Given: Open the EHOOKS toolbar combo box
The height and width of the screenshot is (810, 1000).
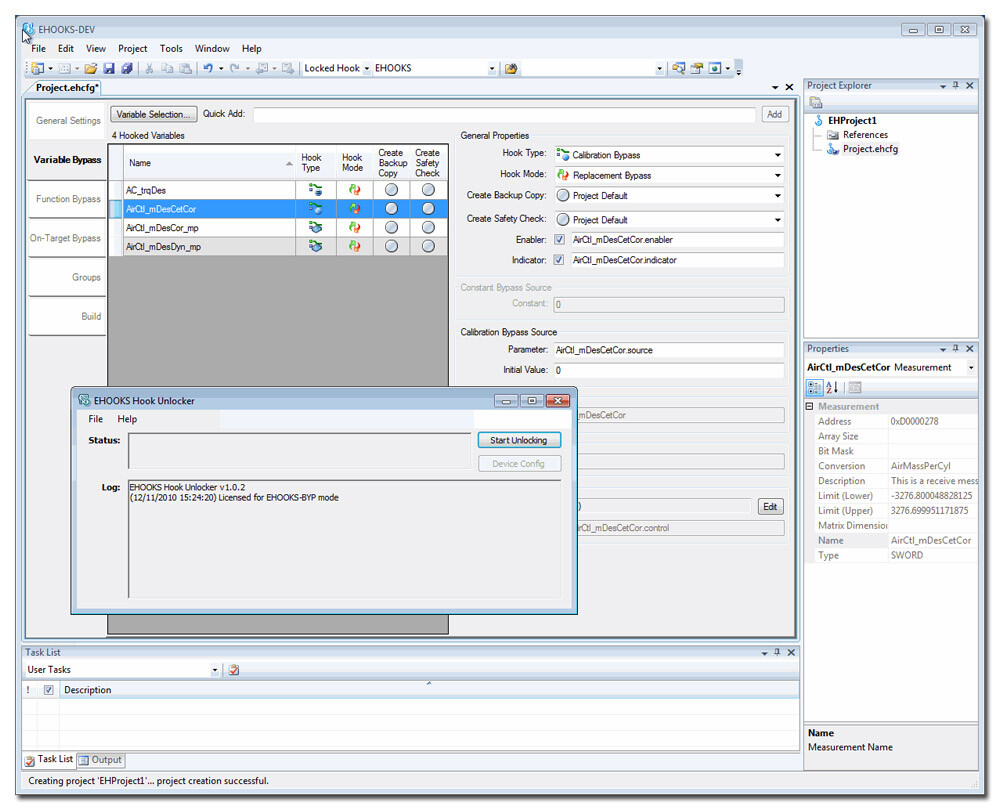Looking at the screenshot, I should coord(492,68).
